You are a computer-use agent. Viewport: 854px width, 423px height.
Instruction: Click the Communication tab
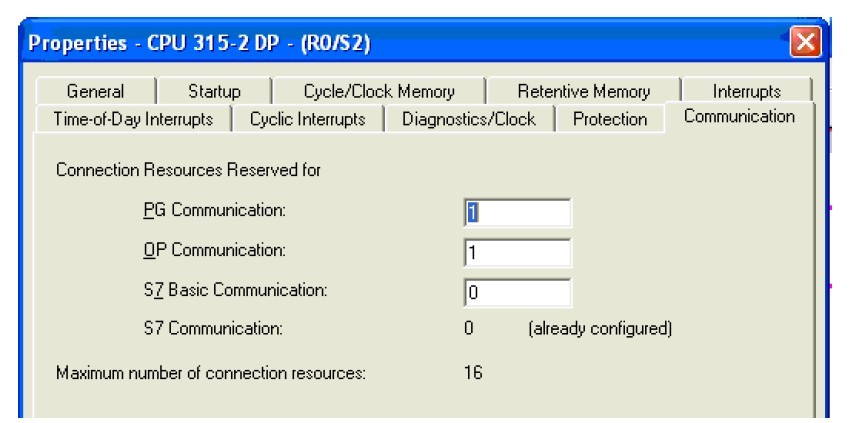(739, 117)
